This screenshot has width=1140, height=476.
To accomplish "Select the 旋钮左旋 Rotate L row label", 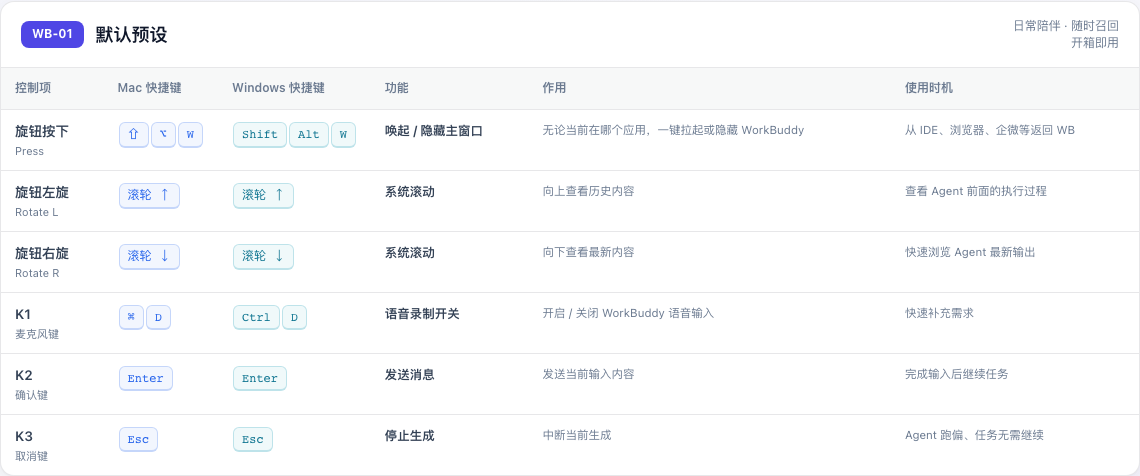I will pos(42,201).
